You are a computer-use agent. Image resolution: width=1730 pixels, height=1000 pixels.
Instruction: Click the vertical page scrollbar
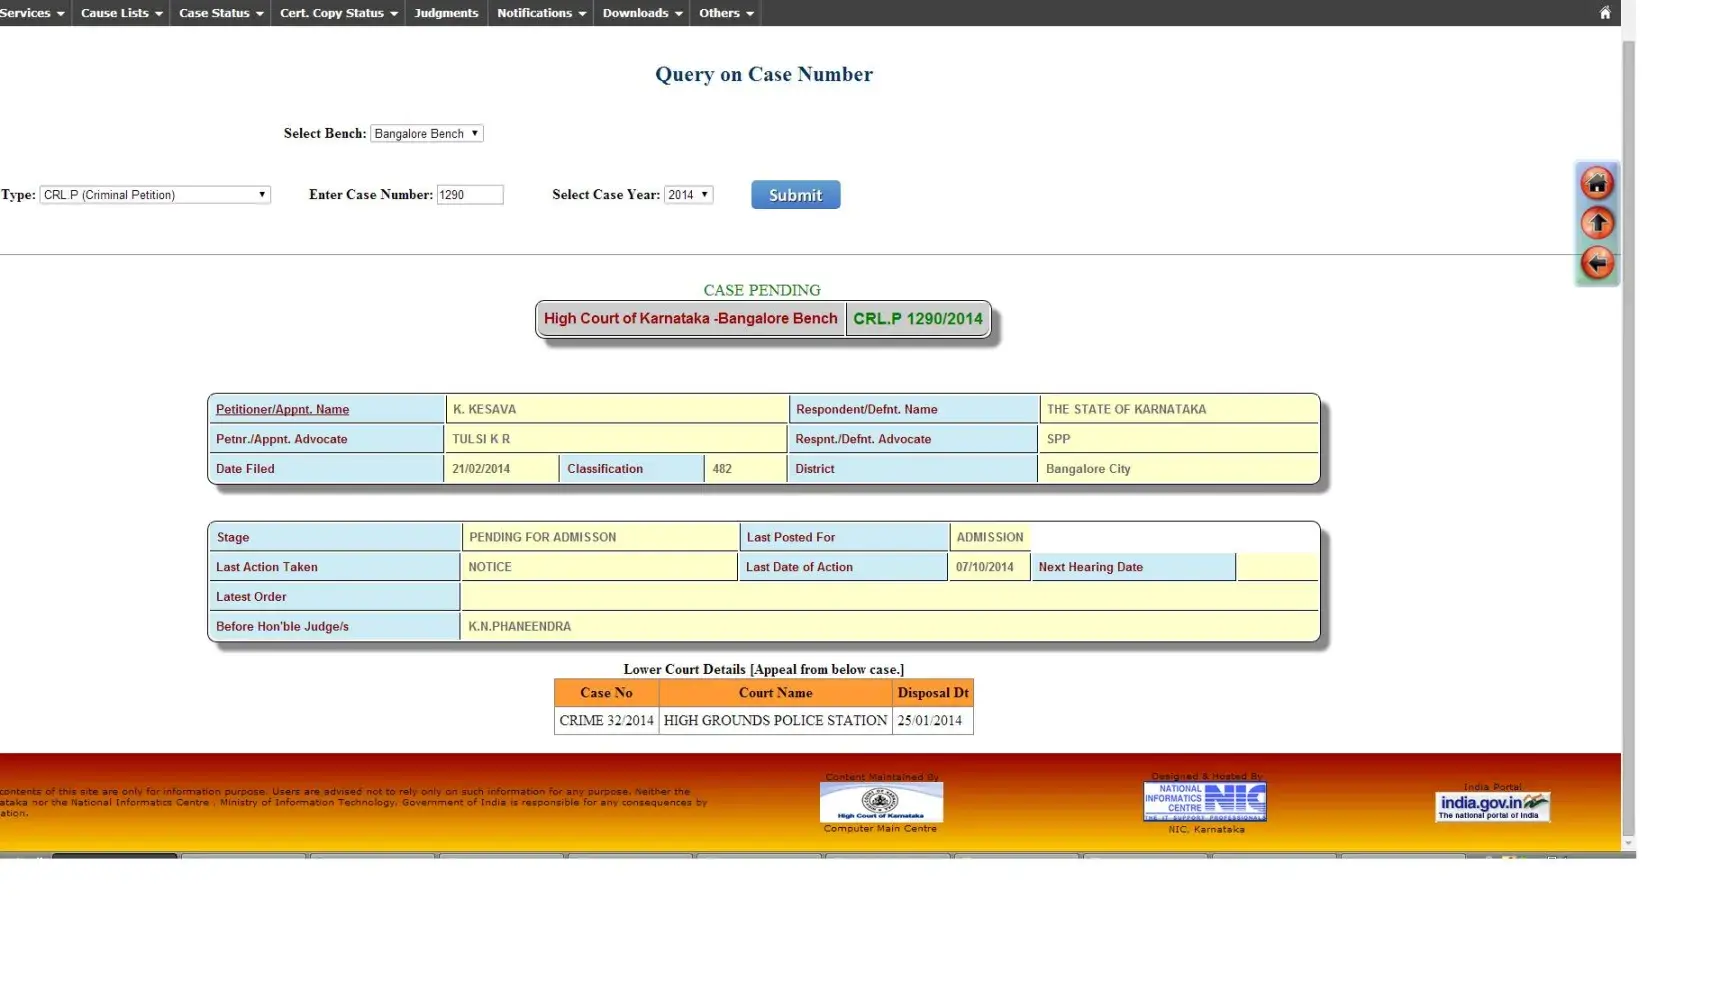(x=1628, y=400)
